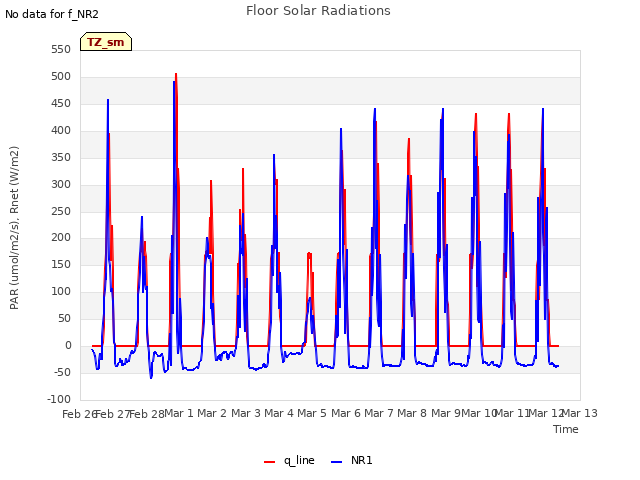Click the Mar 3 x-axis date label
Screen dimensions: 640x480
point(246,413)
